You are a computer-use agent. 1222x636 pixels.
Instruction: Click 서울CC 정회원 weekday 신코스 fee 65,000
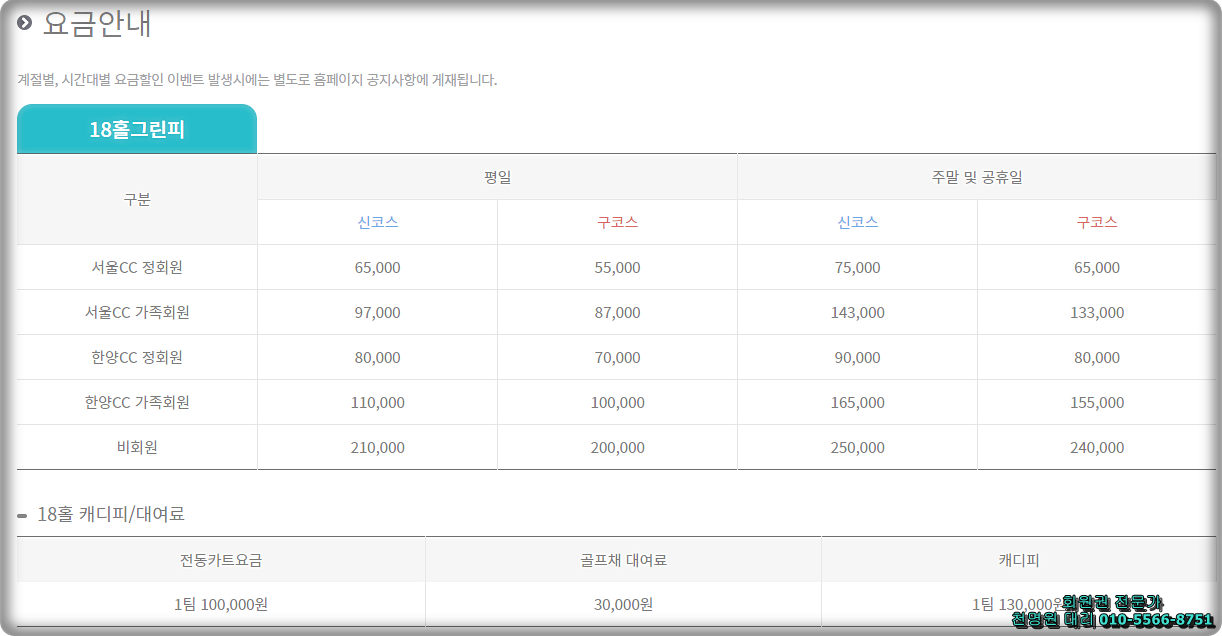pos(378,267)
